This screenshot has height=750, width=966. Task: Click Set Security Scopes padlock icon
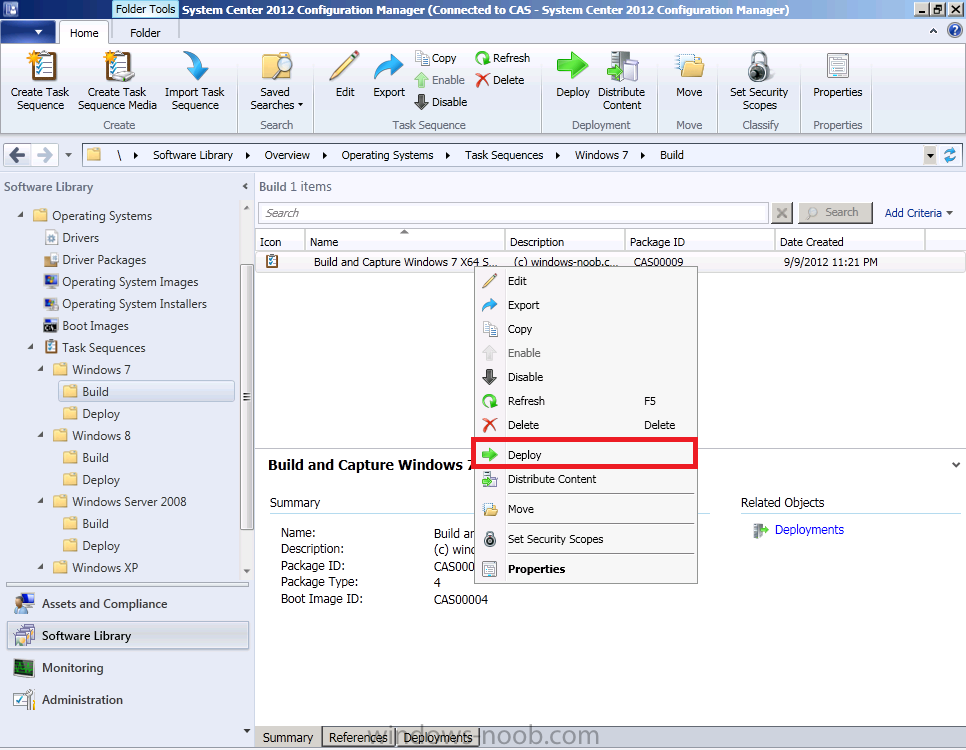click(x=759, y=67)
